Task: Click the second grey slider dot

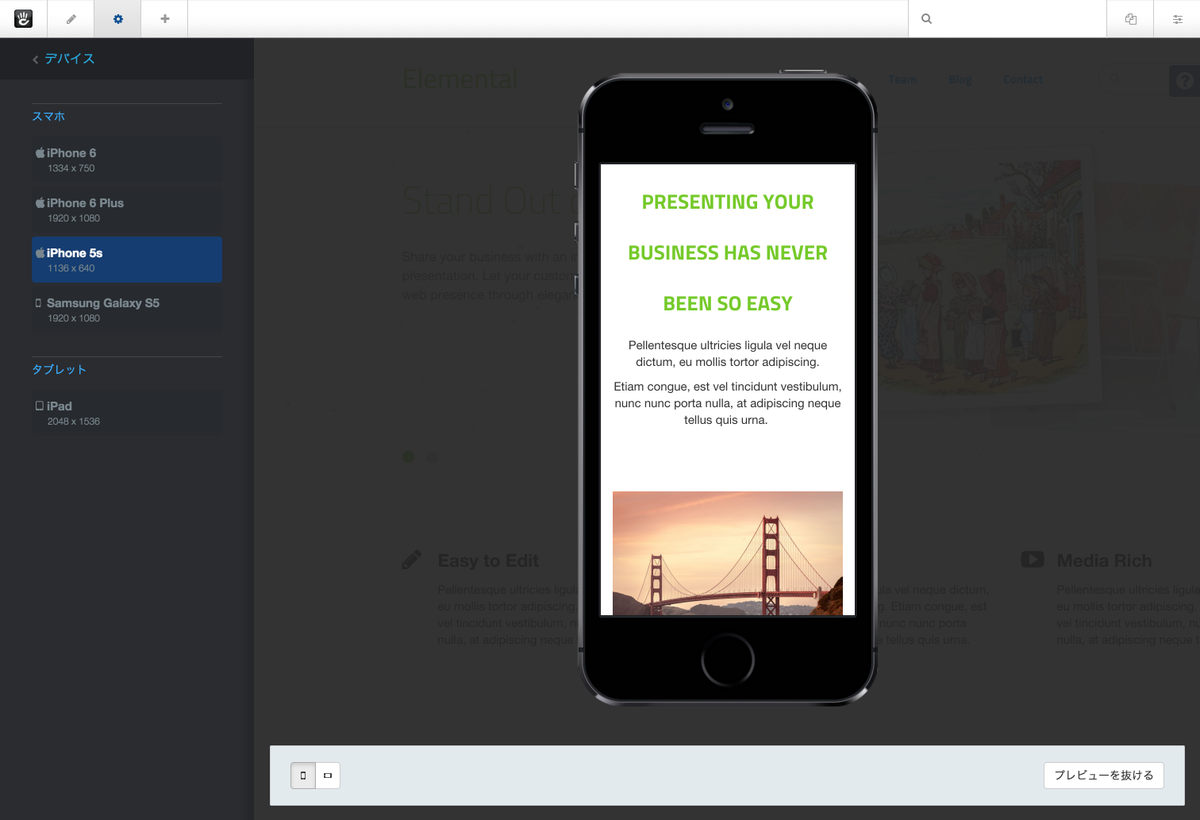Action: (432, 457)
